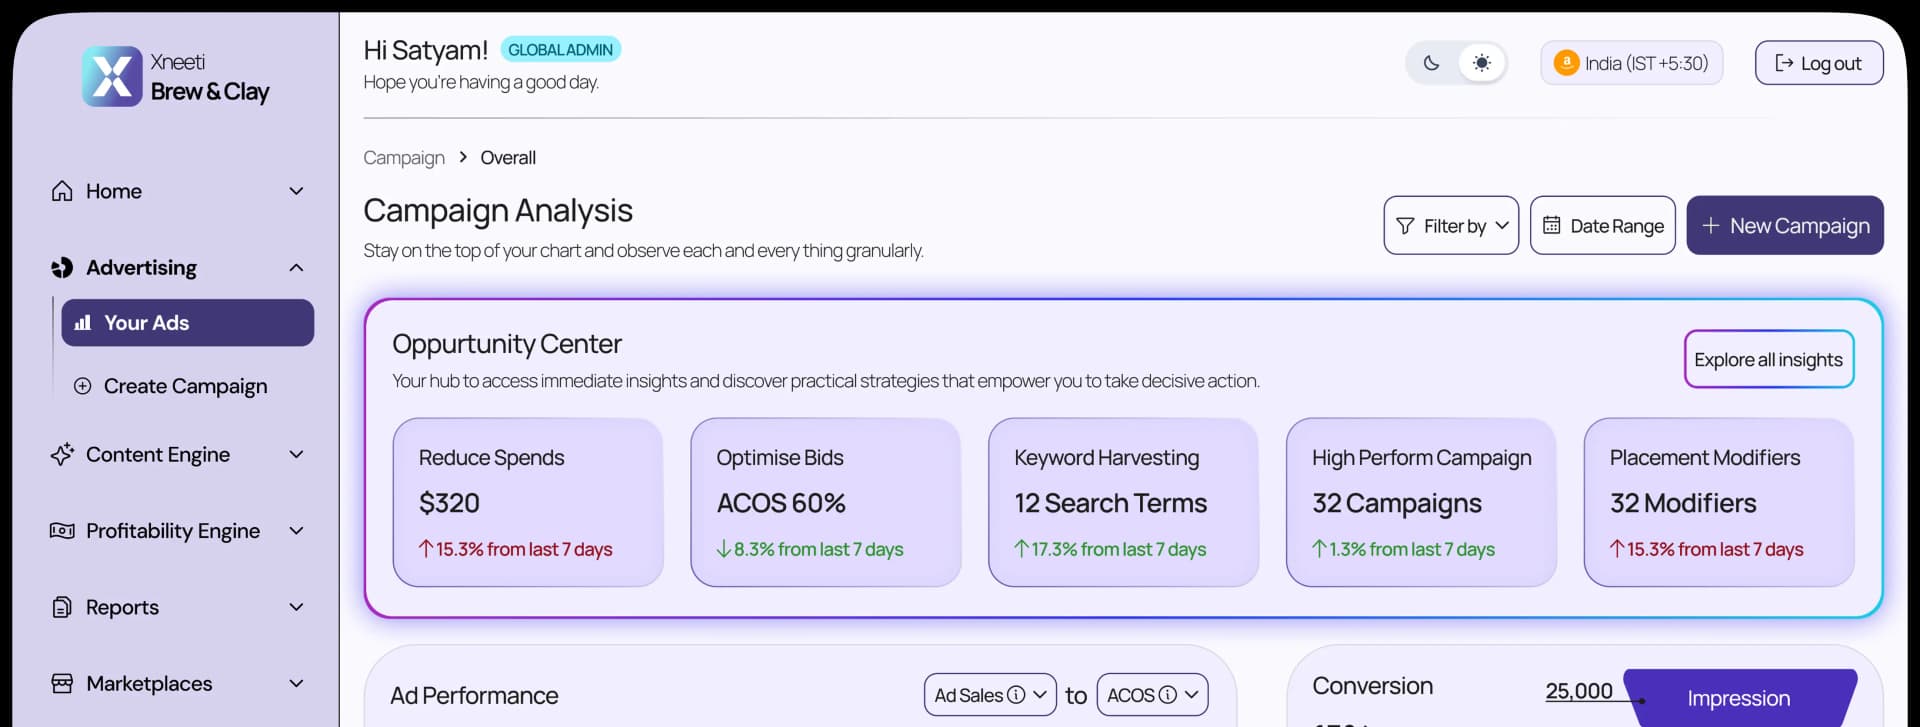Click the Marketplaces store icon
The height and width of the screenshot is (727, 1920).
pyautogui.click(x=62, y=684)
